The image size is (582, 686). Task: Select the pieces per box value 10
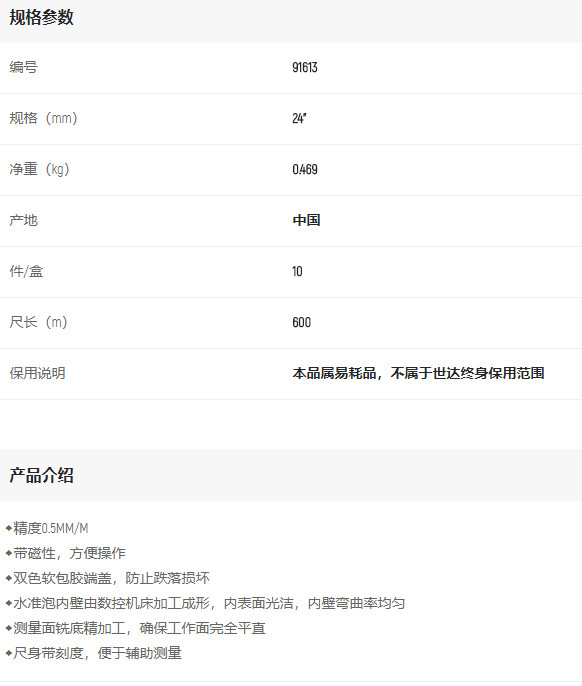[297, 271]
